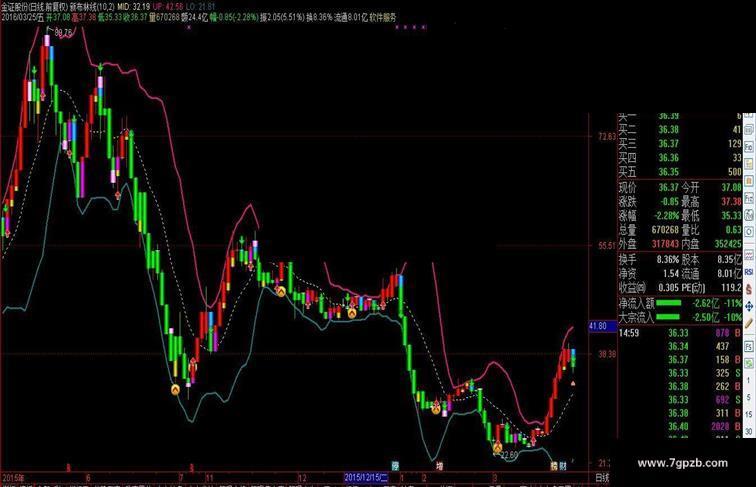Screen dimensions: 756x487
Task: Click the 最低 value 35.33
Action: click(x=731, y=215)
